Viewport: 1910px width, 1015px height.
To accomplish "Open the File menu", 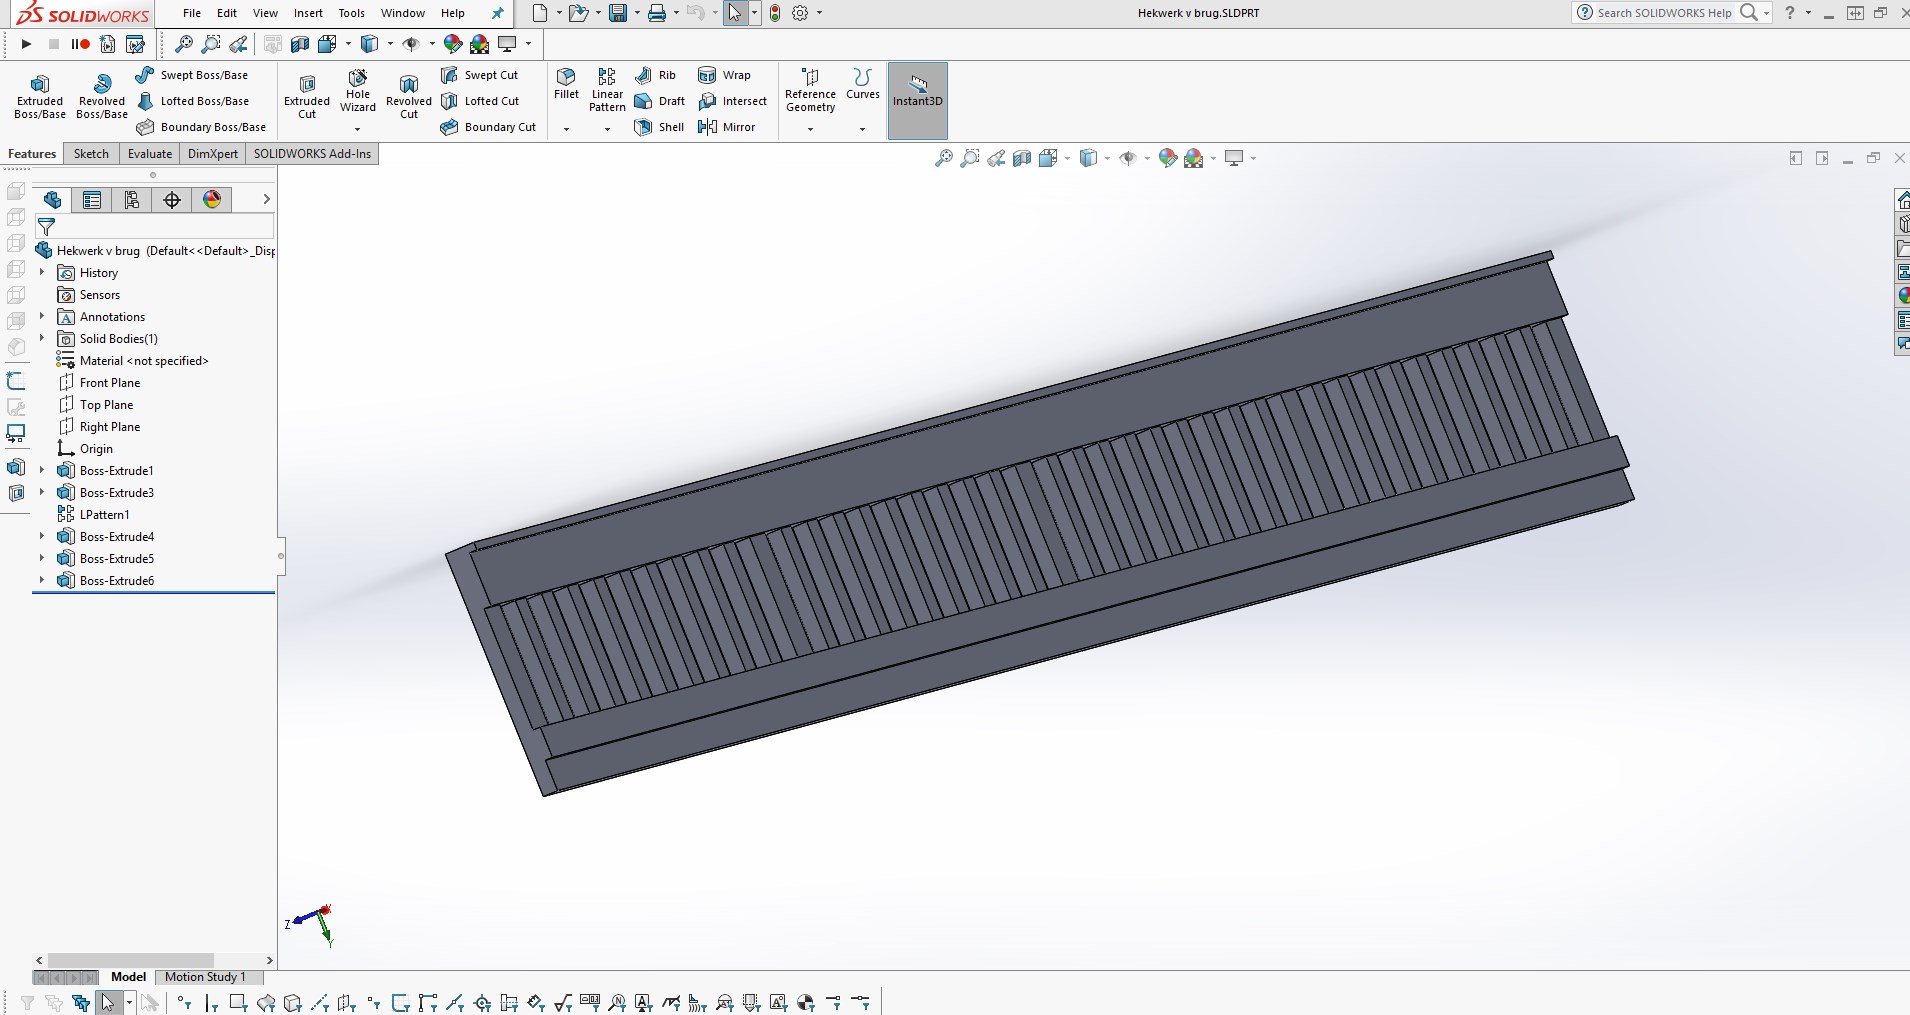I will point(192,13).
